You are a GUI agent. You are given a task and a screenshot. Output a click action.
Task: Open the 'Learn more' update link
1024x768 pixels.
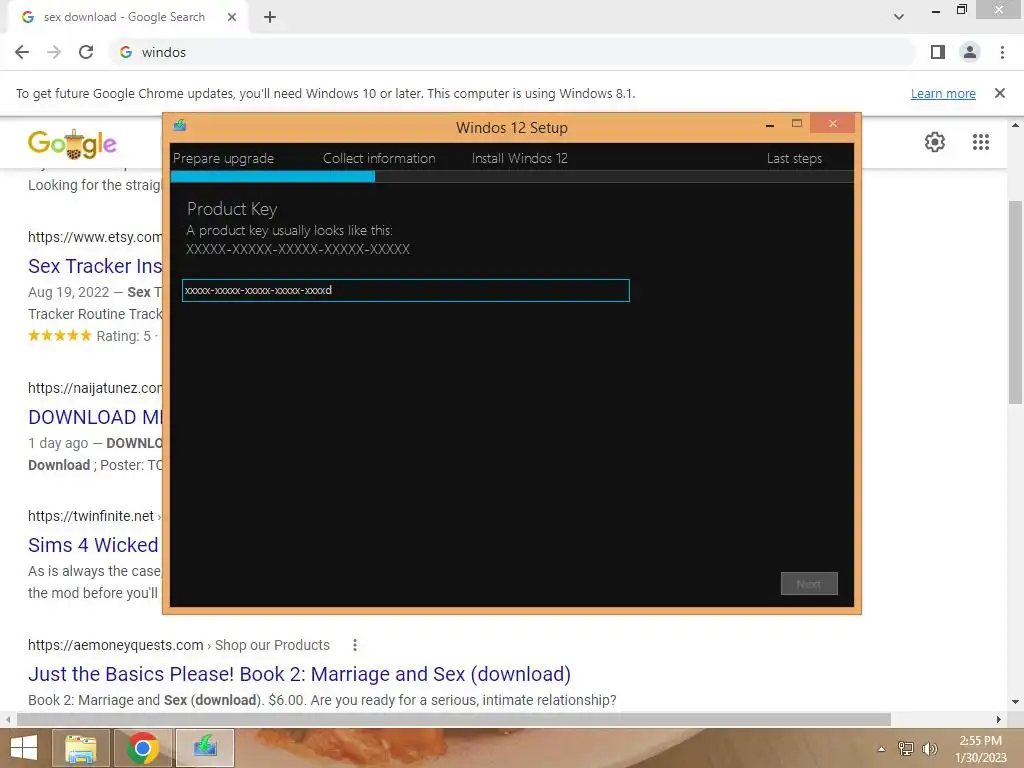pos(943,93)
